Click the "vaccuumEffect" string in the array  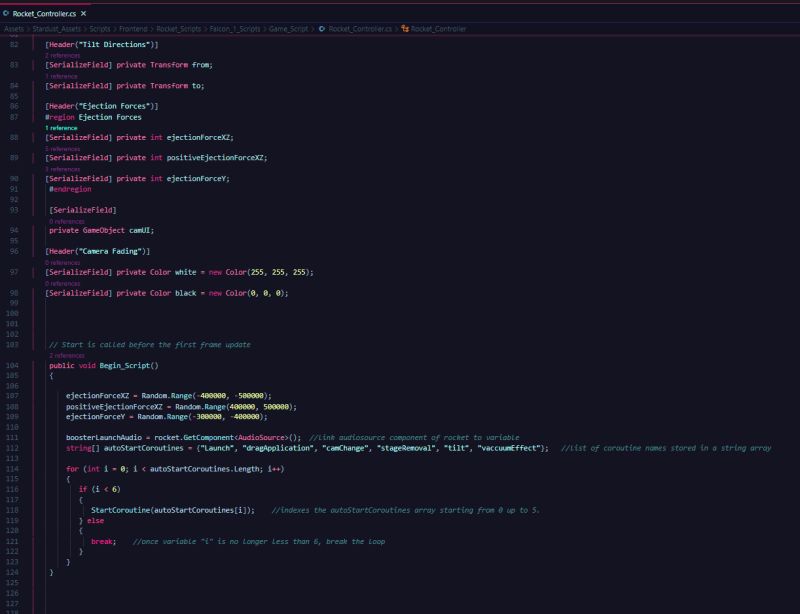[509, 448]
